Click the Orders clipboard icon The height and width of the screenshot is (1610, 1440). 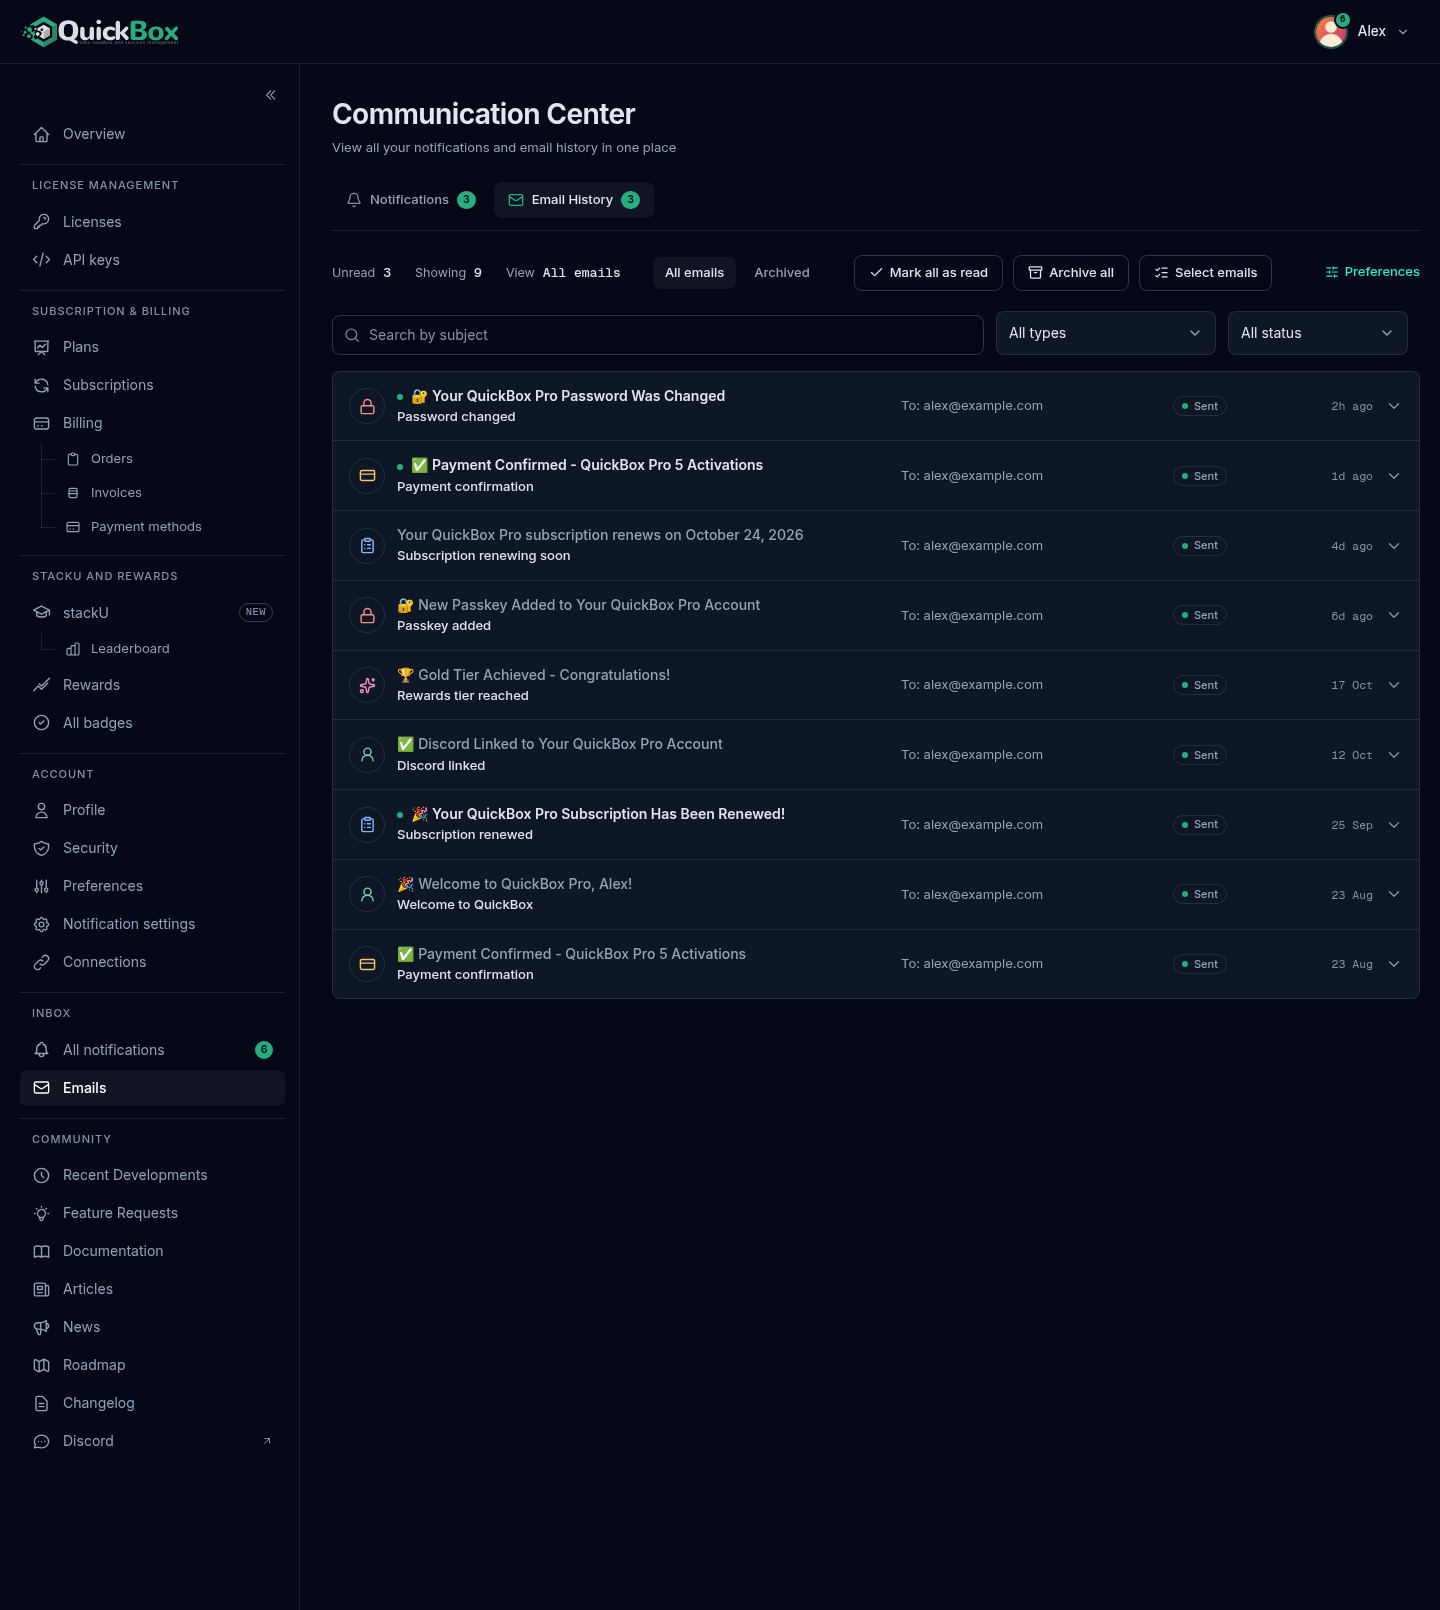[x=73, y=459]
